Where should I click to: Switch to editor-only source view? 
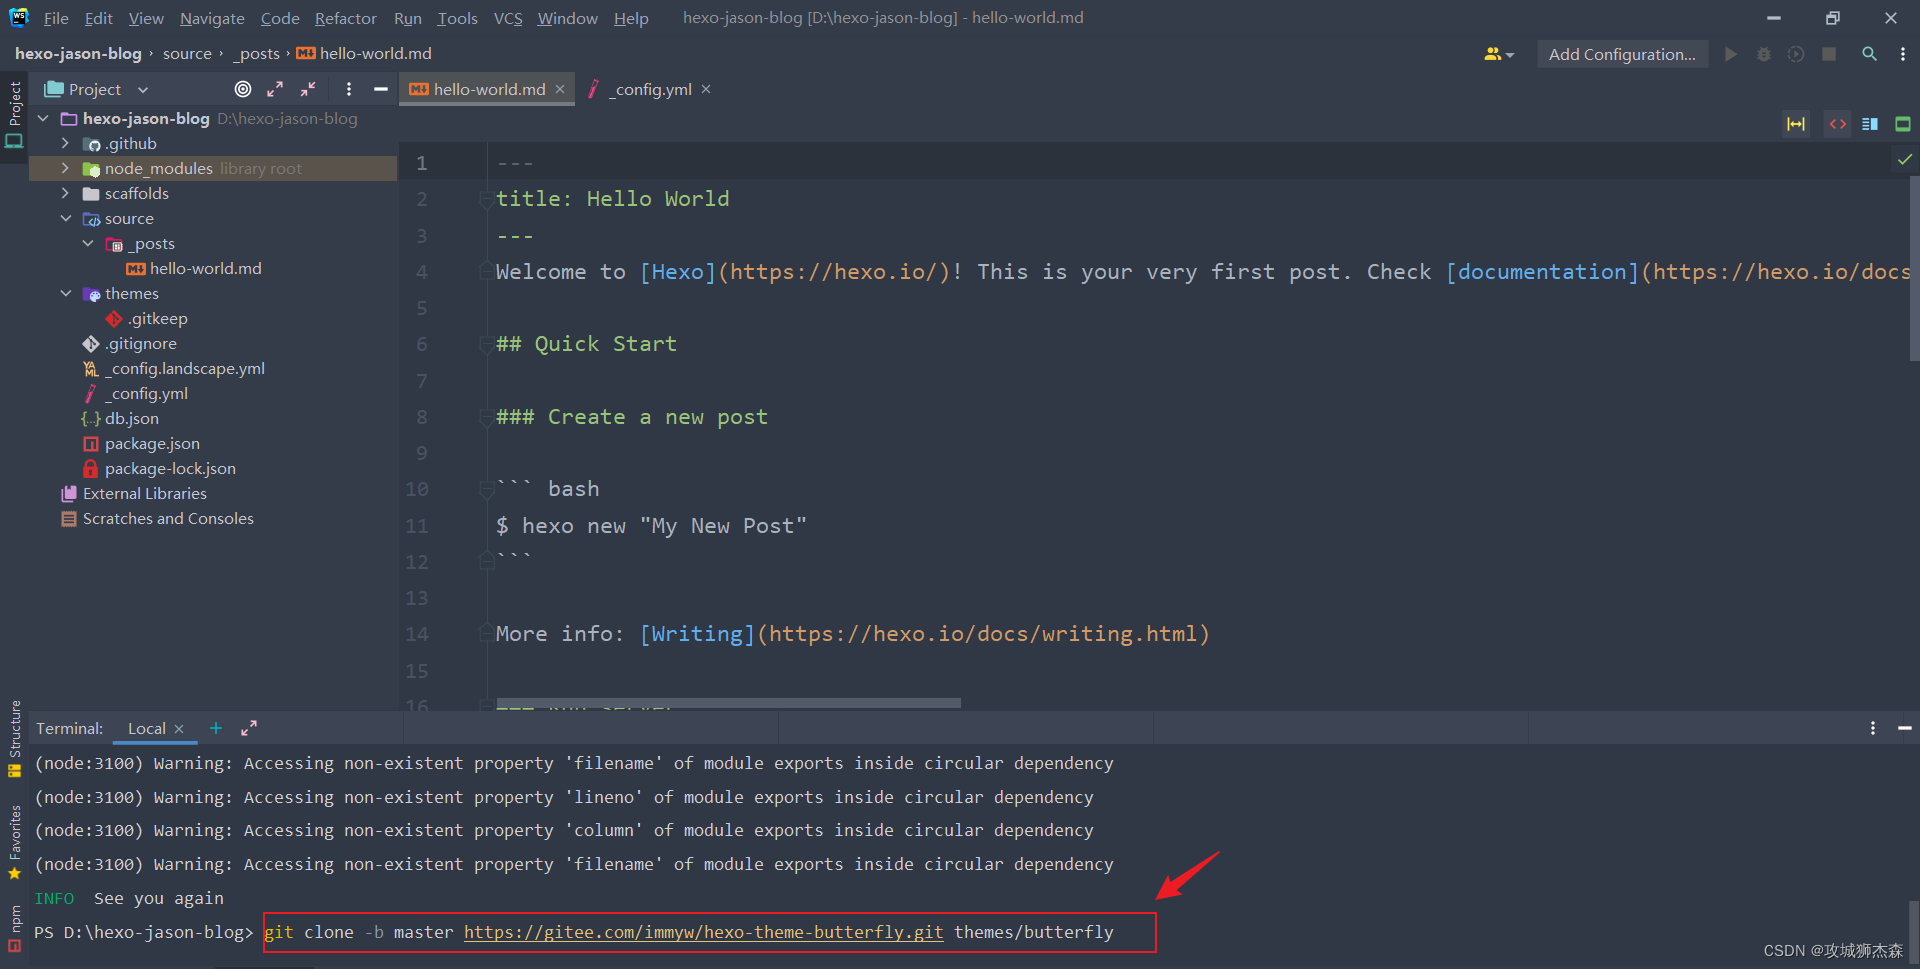click(x=1838, y=124)
